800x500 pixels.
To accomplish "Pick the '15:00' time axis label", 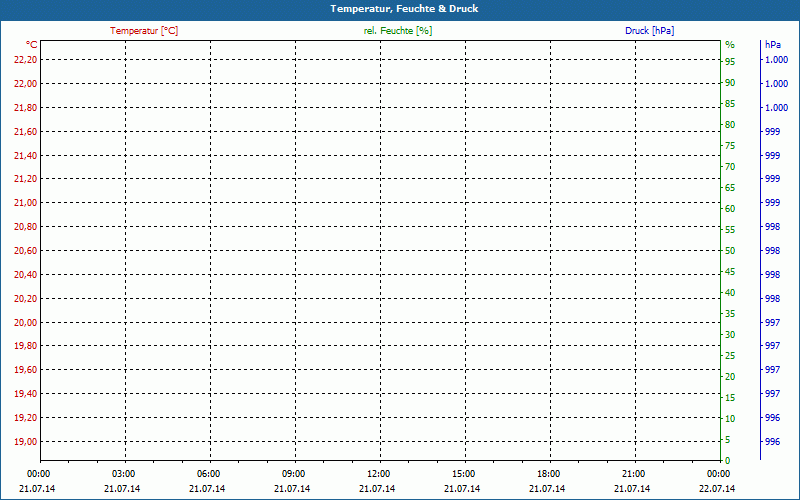I will pyautogui.click(x=464, y=474).
